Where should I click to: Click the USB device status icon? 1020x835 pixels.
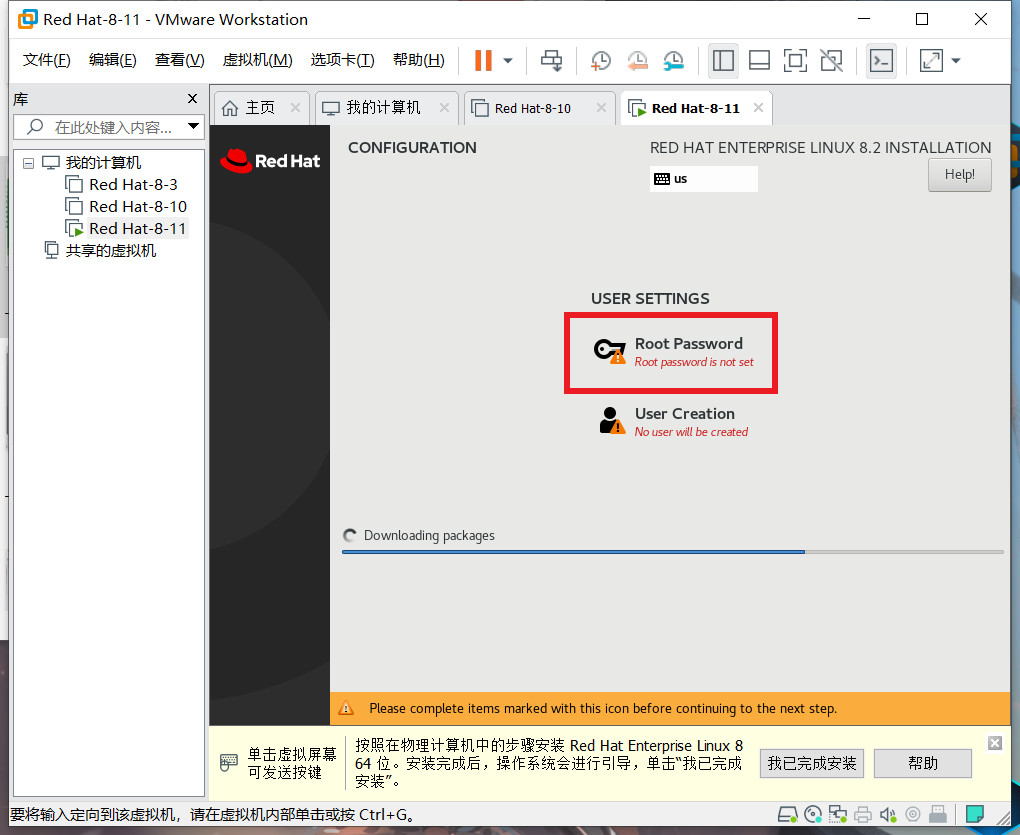click(938, 814)
